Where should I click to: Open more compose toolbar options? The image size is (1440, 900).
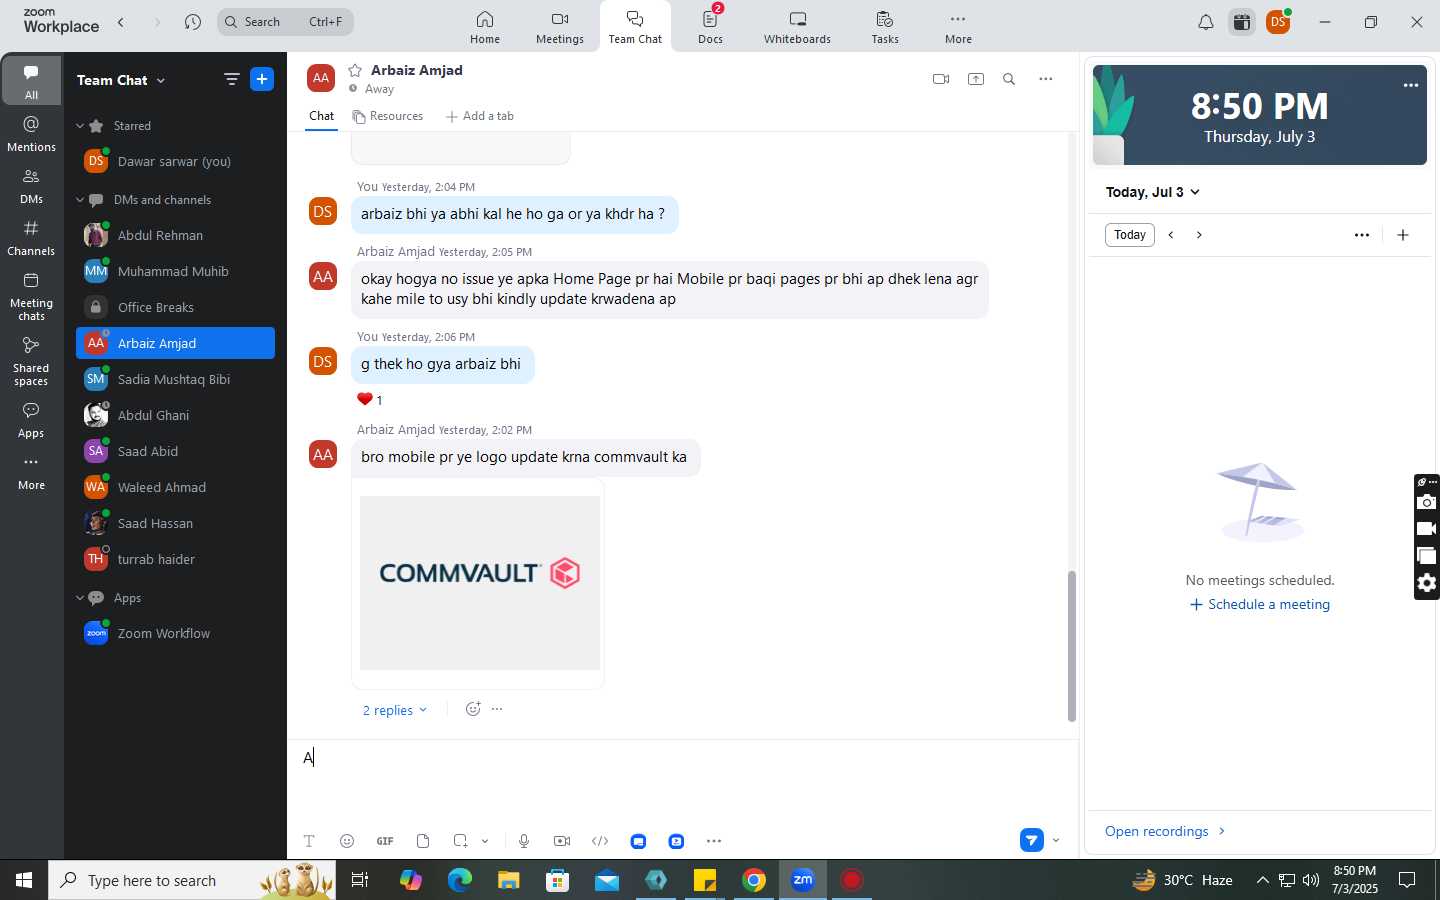714,841
